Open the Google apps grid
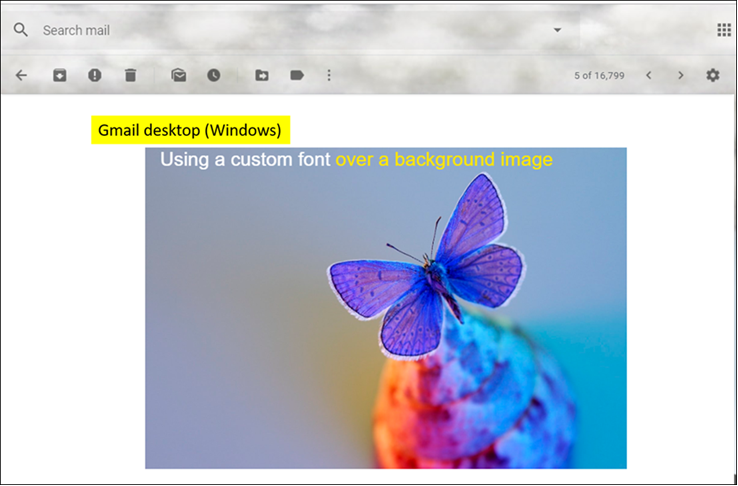 click(x=724, y=30)
